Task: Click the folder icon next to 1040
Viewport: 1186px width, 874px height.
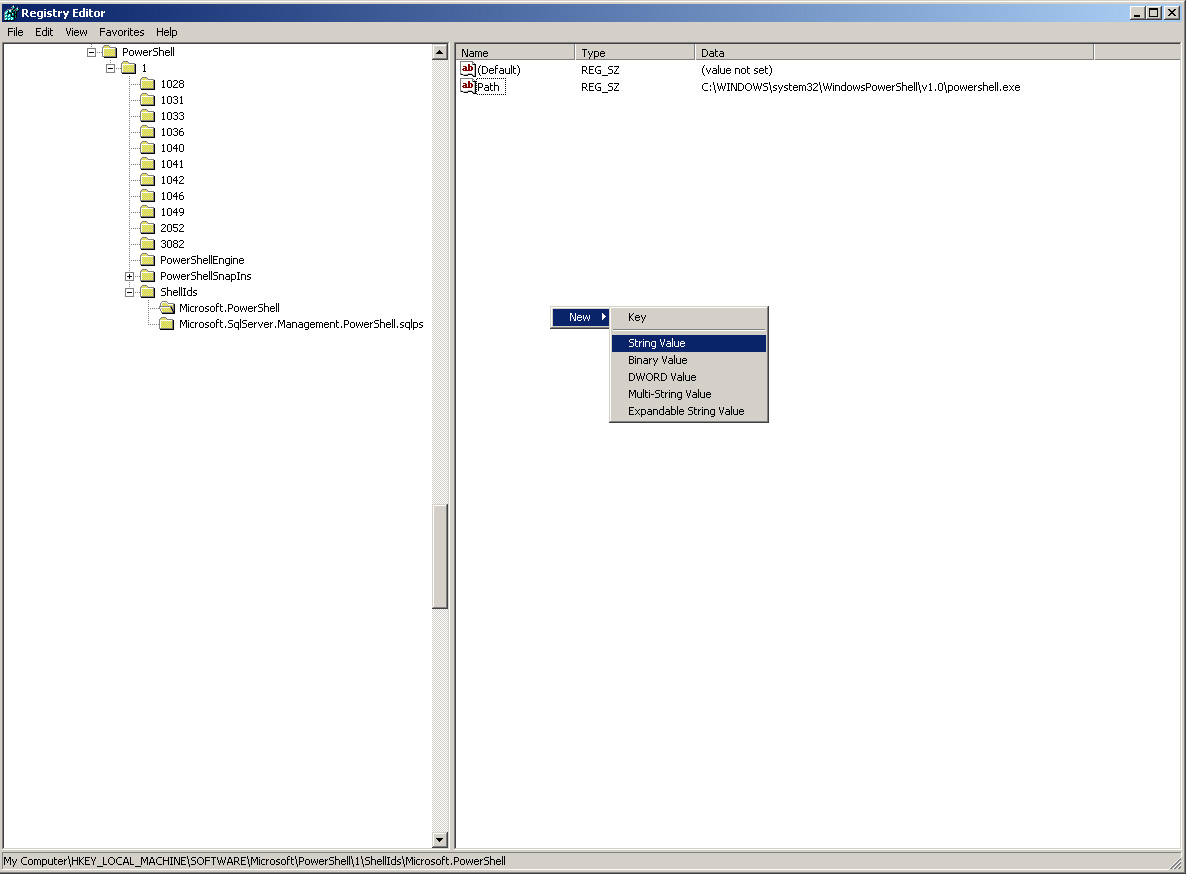Action: pos(147,148)
